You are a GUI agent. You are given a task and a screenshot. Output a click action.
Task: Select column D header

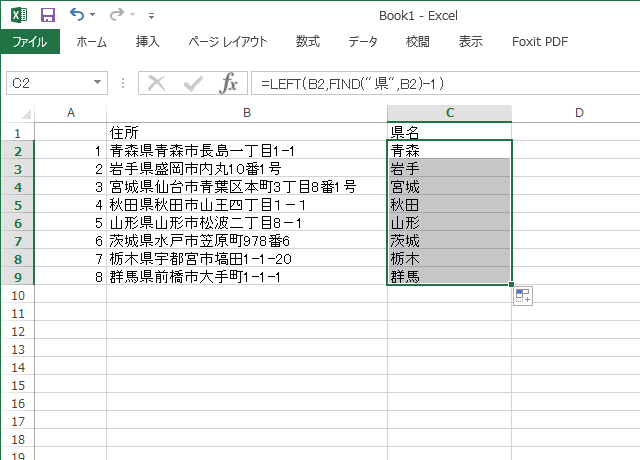[x=579, y=113]
